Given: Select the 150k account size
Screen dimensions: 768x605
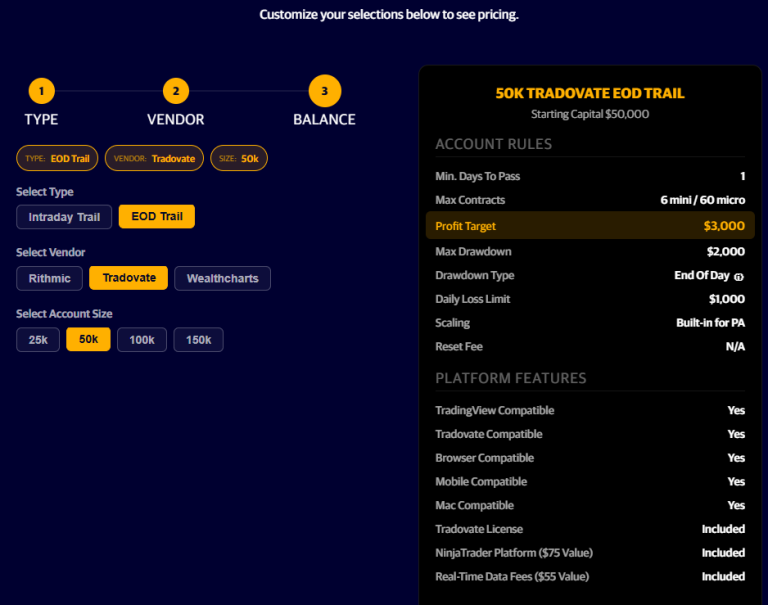Looking at the screenshot, I should pyautogui.click(x=198, y=340).
